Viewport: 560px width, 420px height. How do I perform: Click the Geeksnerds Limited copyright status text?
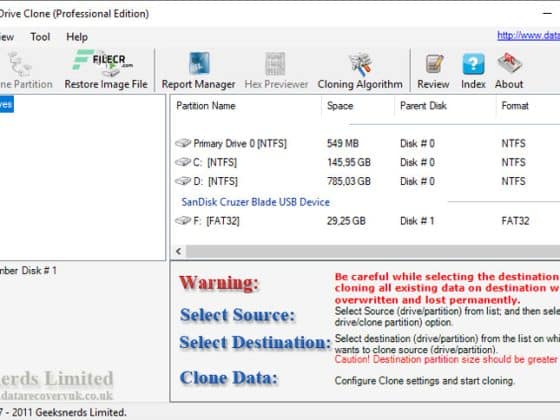tap(63, 412)
